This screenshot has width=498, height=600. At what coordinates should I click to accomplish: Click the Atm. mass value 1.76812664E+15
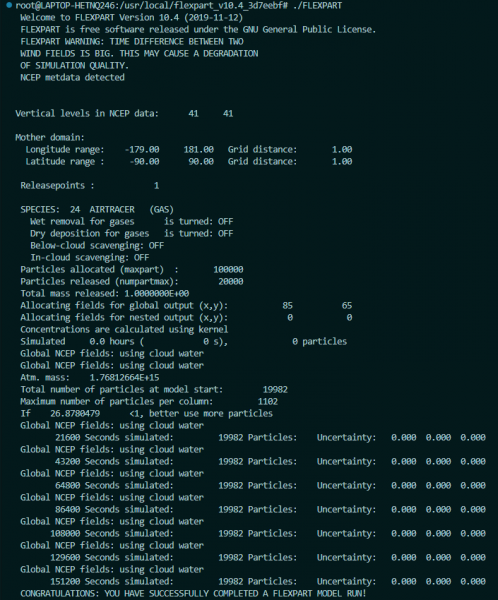pos(124,378)
